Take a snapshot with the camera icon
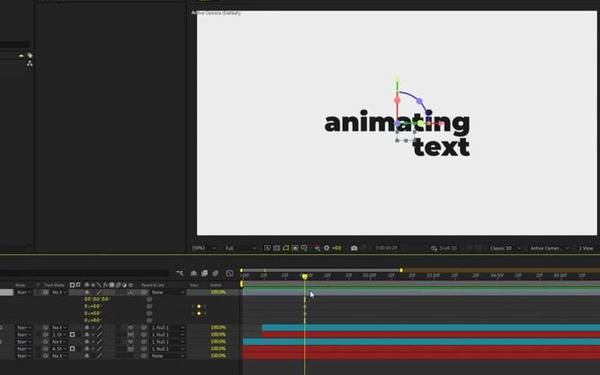 (354, 248)
